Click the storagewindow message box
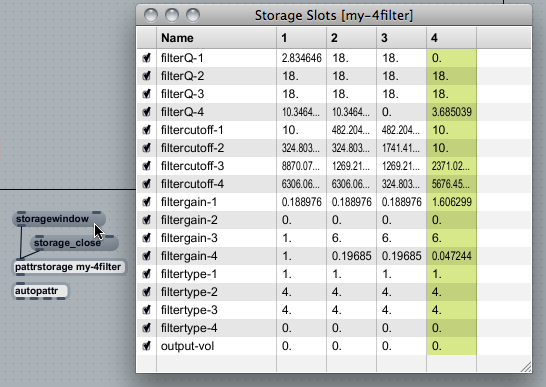546x387 pixels. (59, 219)
